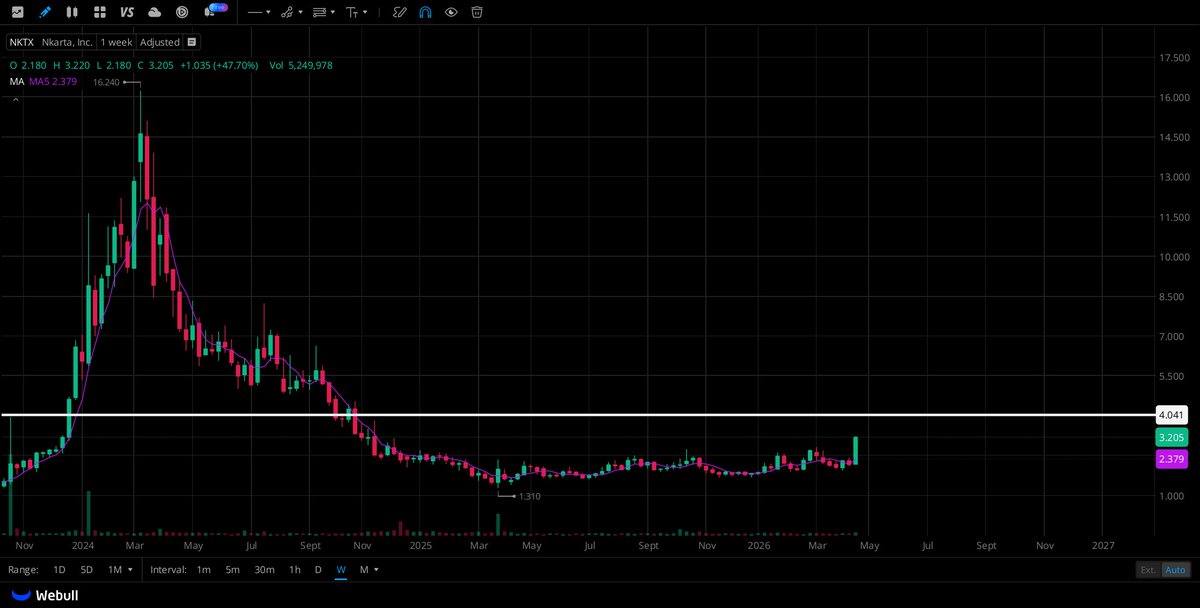This screenshot has width=1200, height=608.
Task: Click the 1 week period label
Action: click(x=116, y=42)
